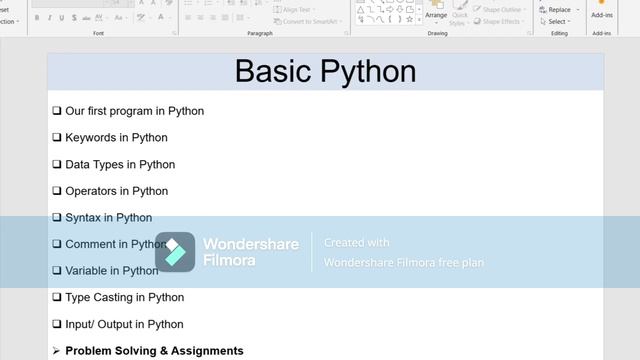Image resolution: width=640 pixels, height=360 pixels.
Task: Select the star shape
Action: pyautogui.click(x=410, y=19)
